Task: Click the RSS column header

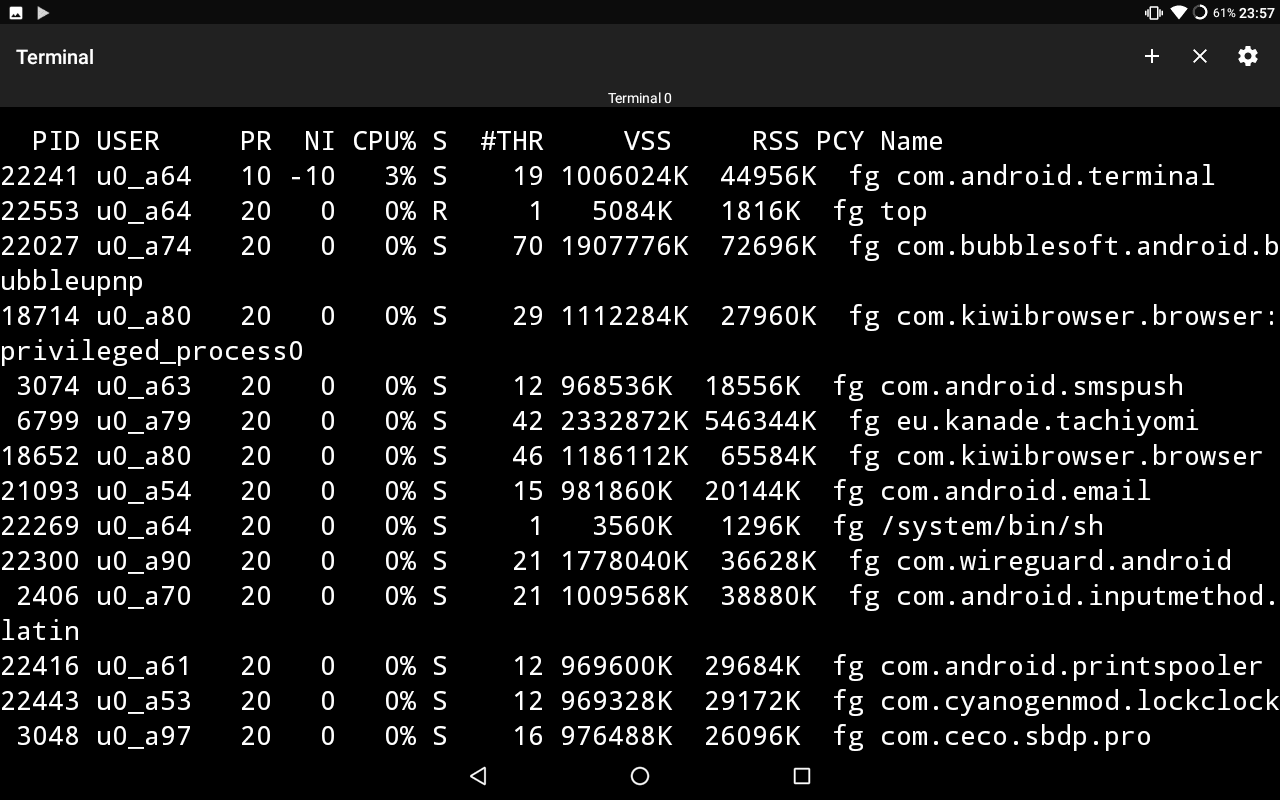Action: 776,141
